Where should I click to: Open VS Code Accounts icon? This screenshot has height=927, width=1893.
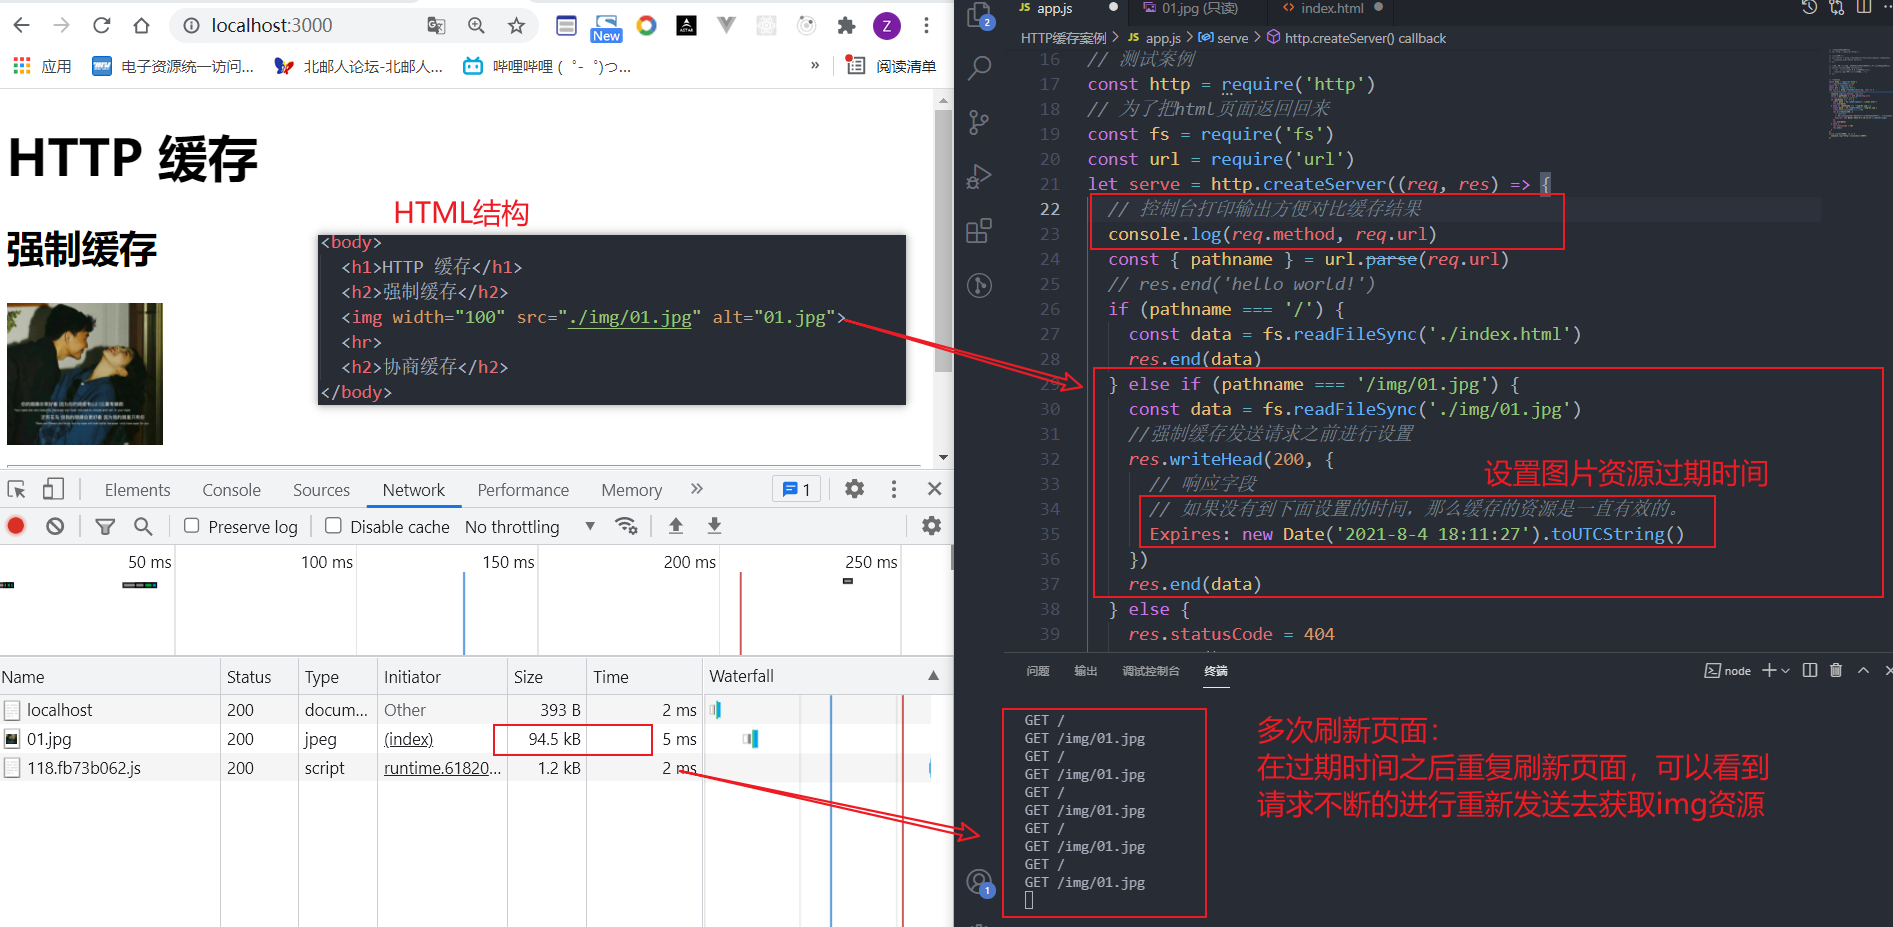pos(979,882)
